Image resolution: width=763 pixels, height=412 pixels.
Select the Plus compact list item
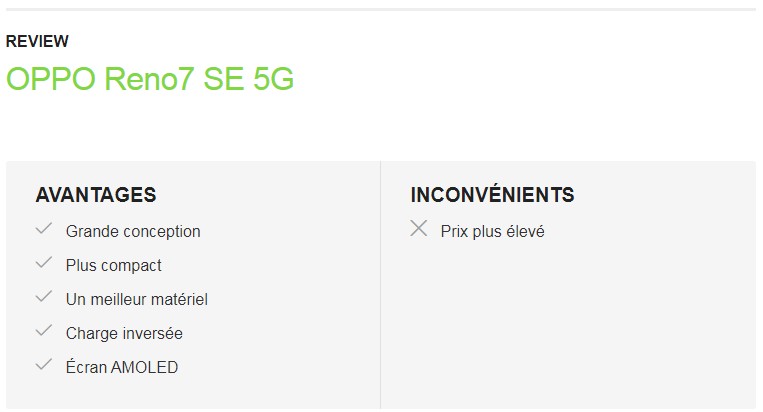point(113,266)
